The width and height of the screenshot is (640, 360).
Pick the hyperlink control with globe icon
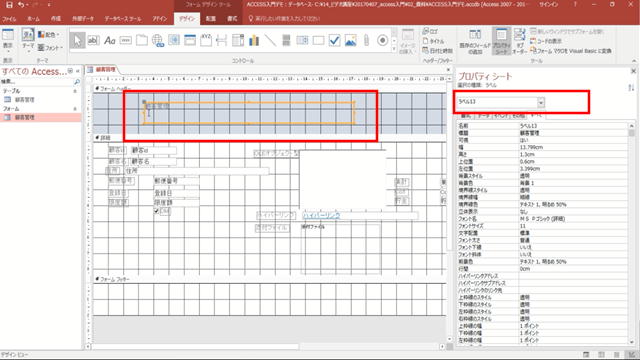point(158,40)
